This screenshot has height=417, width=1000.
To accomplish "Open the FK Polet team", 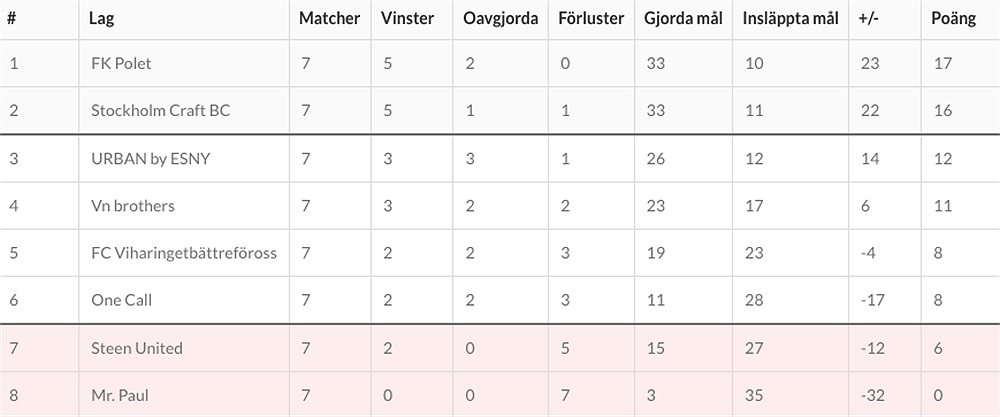I will point(120,63).
